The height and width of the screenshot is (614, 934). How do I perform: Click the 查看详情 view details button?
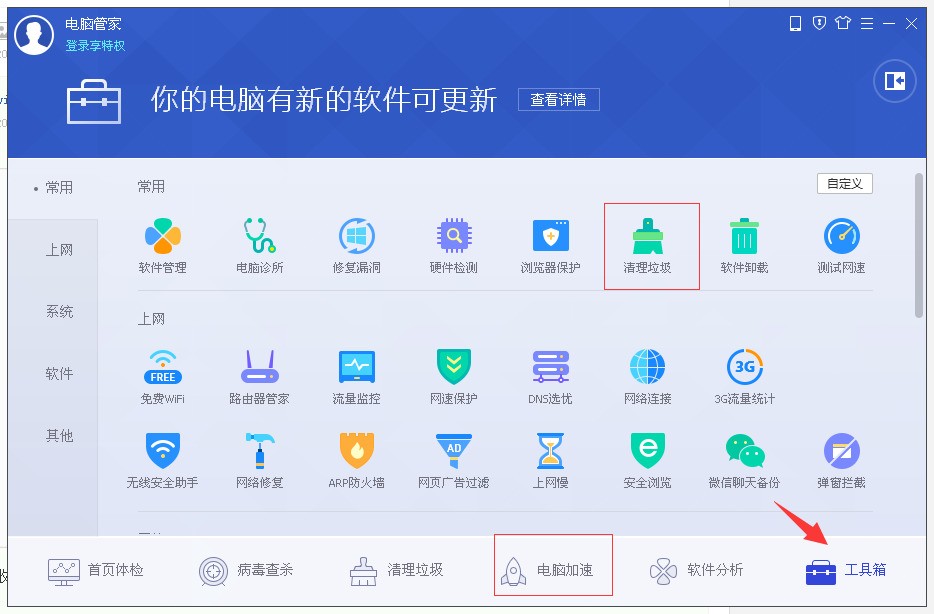coord(558,99)
